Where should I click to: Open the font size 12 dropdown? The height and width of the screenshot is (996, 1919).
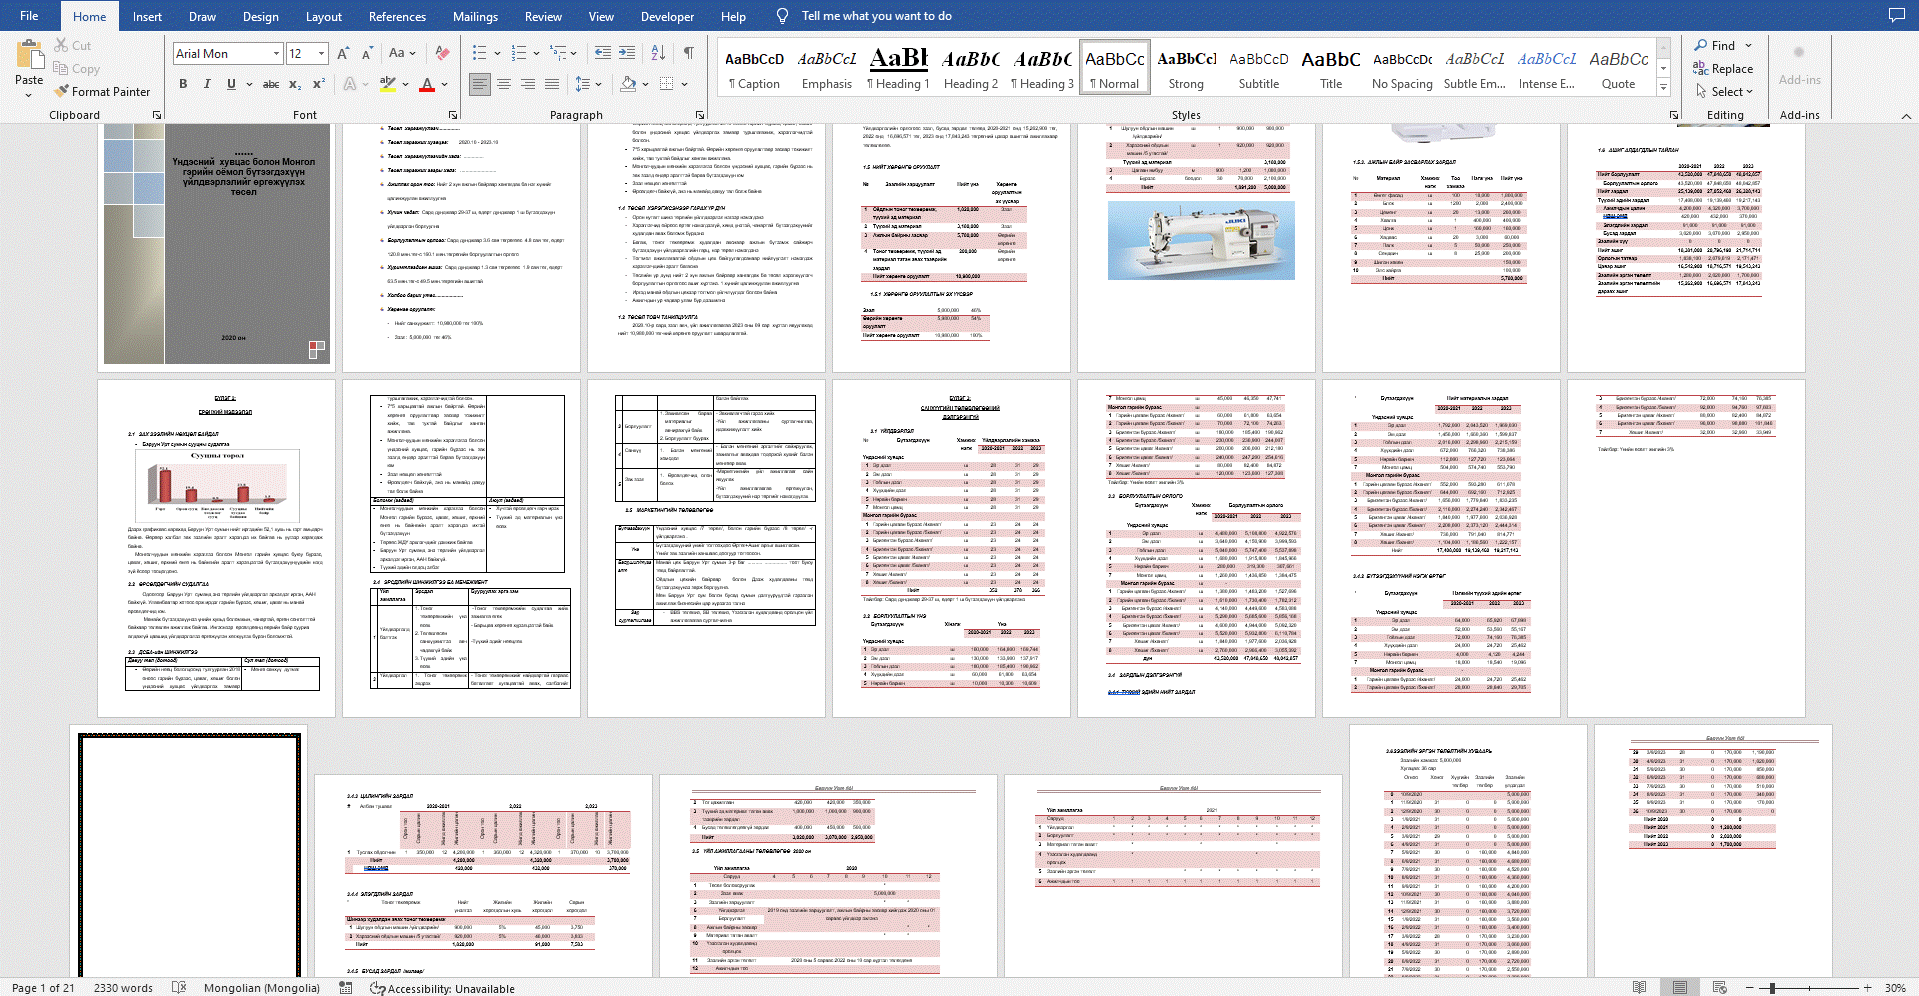point(322,53)
